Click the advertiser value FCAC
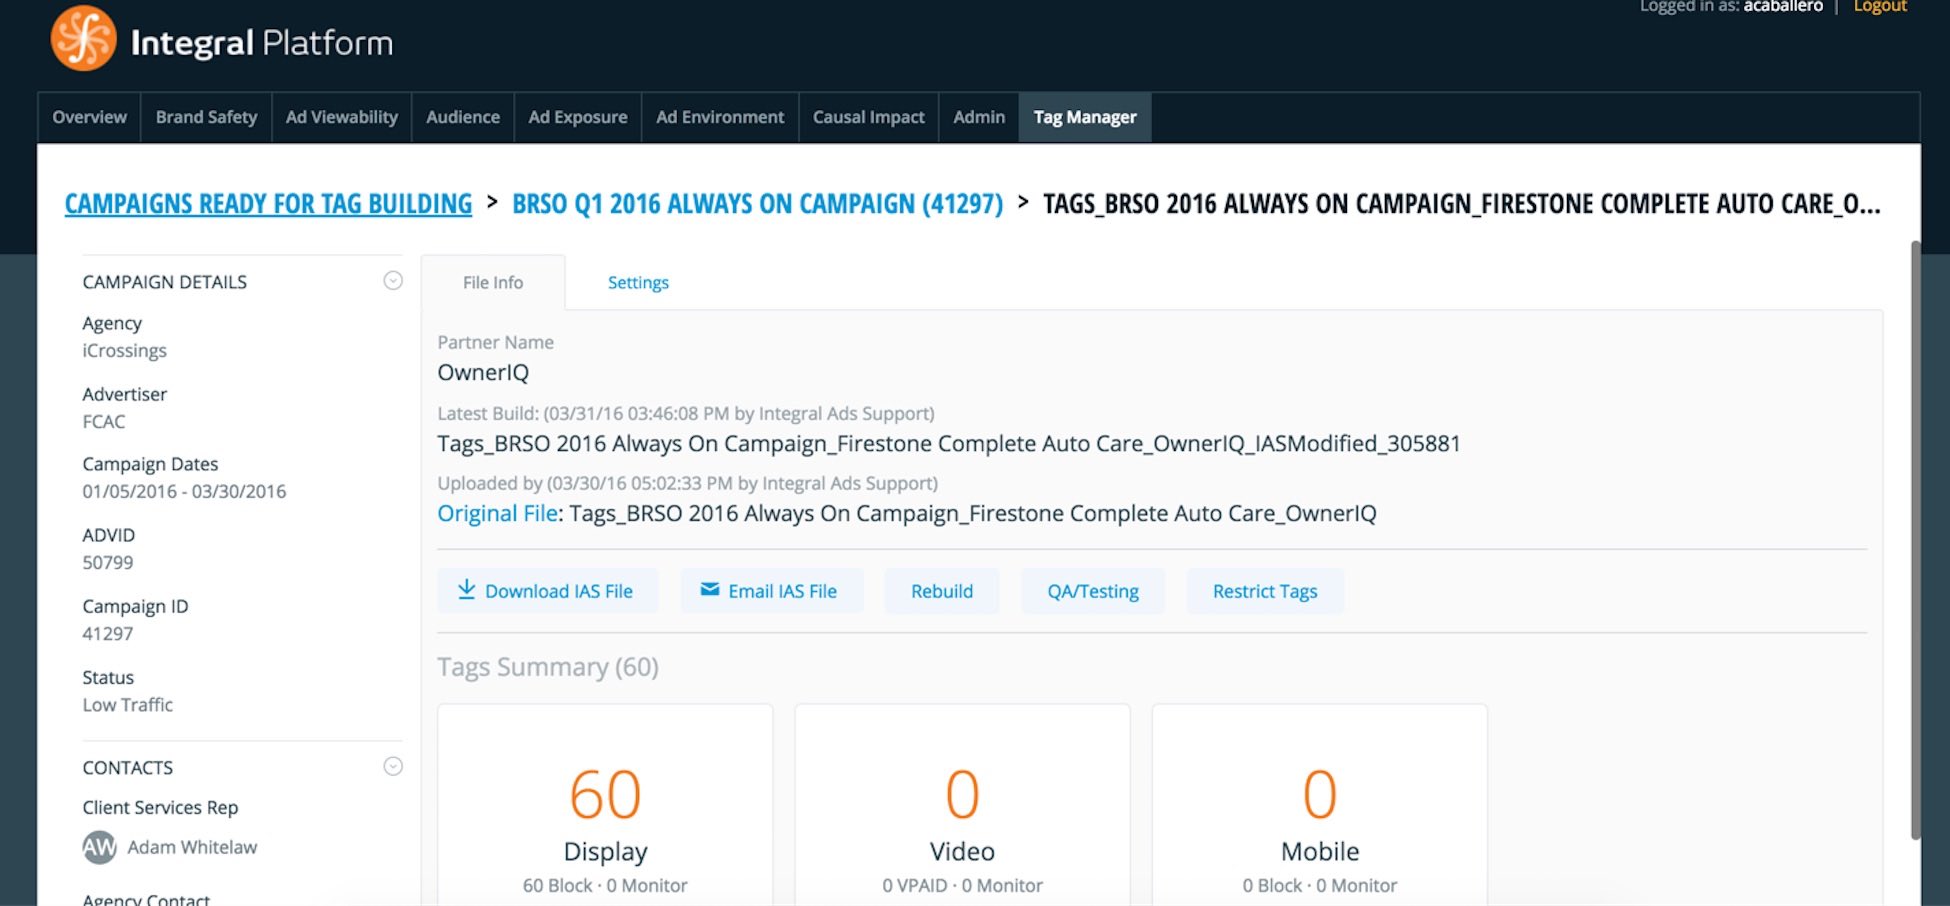The image size is (1950, 906). [104, 422]
